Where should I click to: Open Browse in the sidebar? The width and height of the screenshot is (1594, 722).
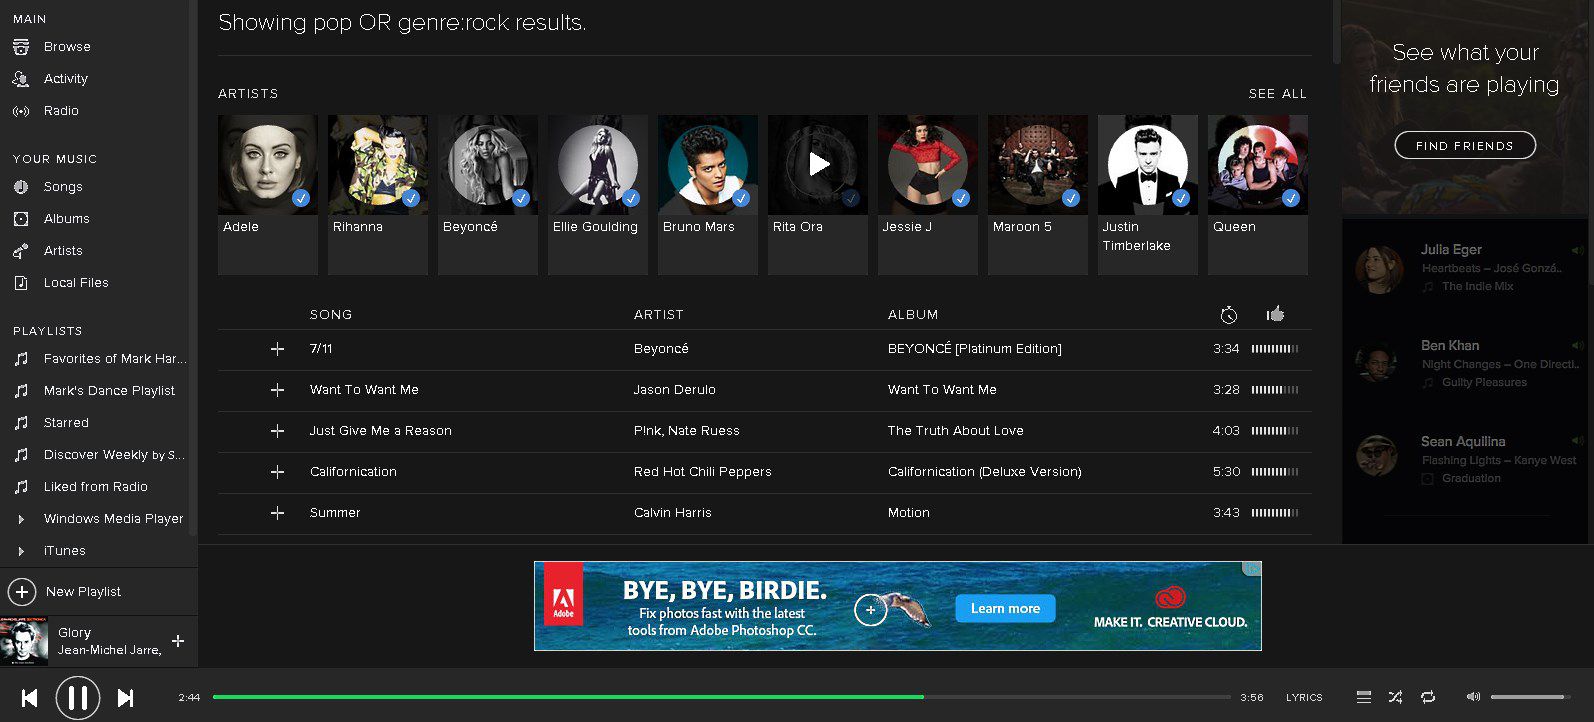(x=67, y=47)
